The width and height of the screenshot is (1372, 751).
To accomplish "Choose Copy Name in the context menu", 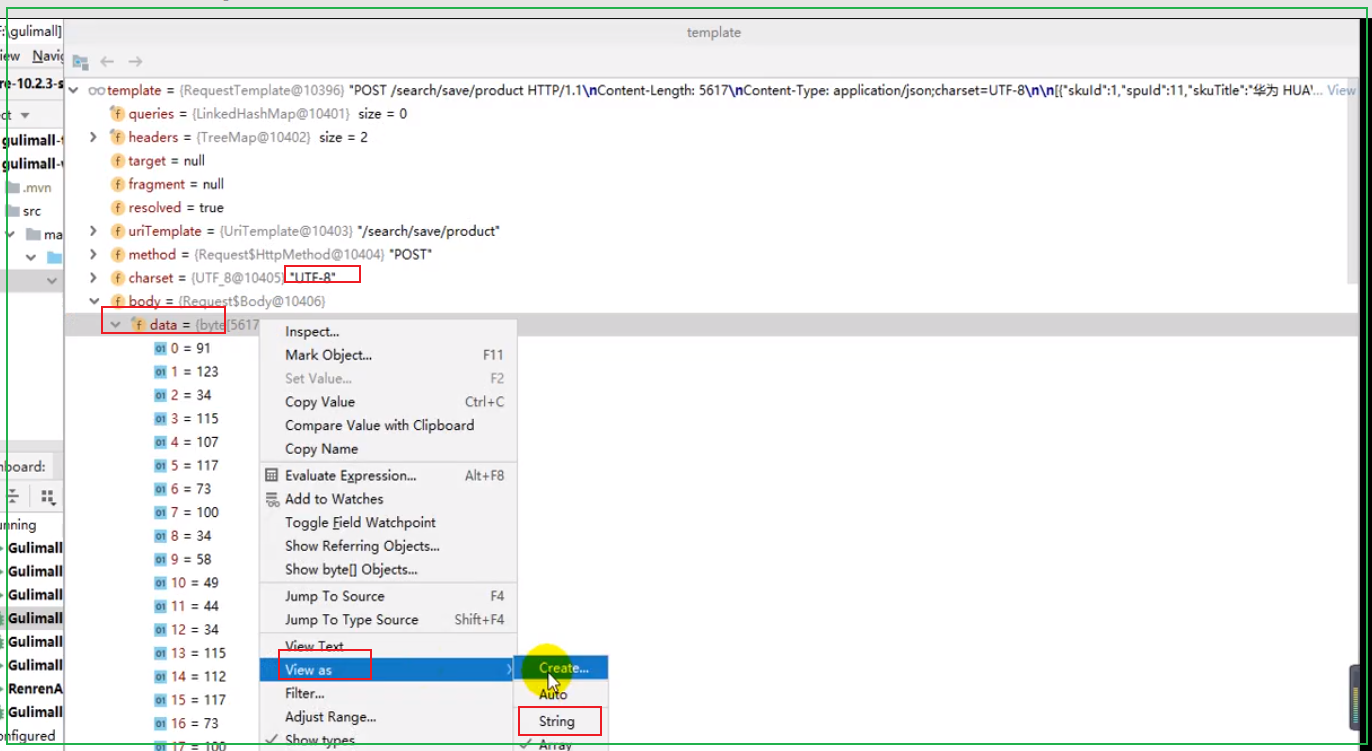I will [388, 449].
